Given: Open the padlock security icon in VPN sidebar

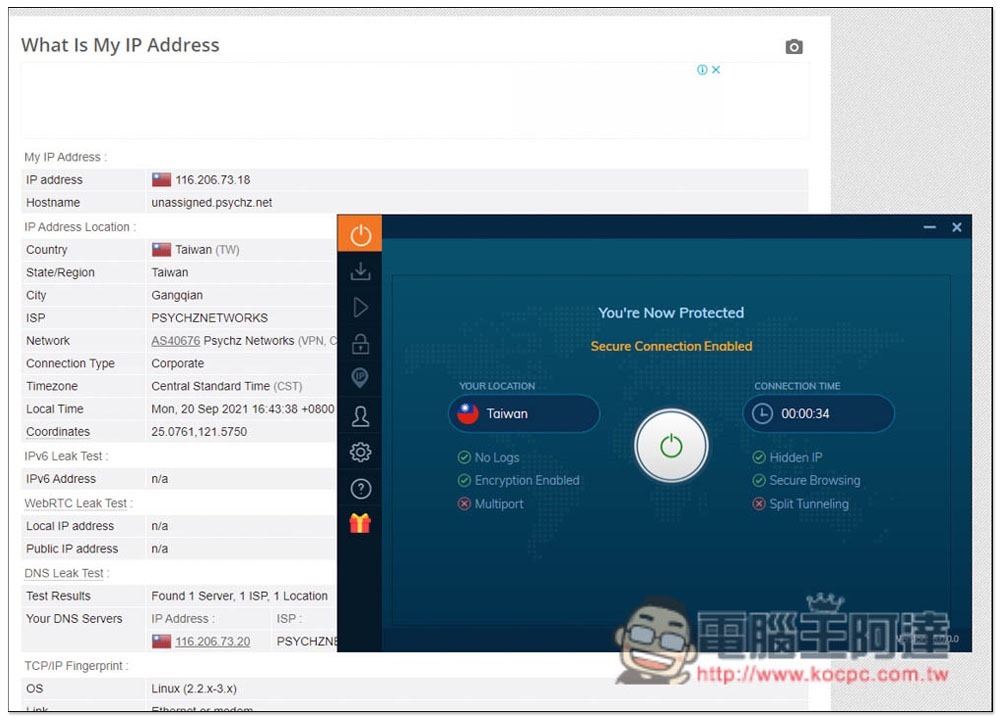Looking at the screenshot, I should tap(360, 344).
